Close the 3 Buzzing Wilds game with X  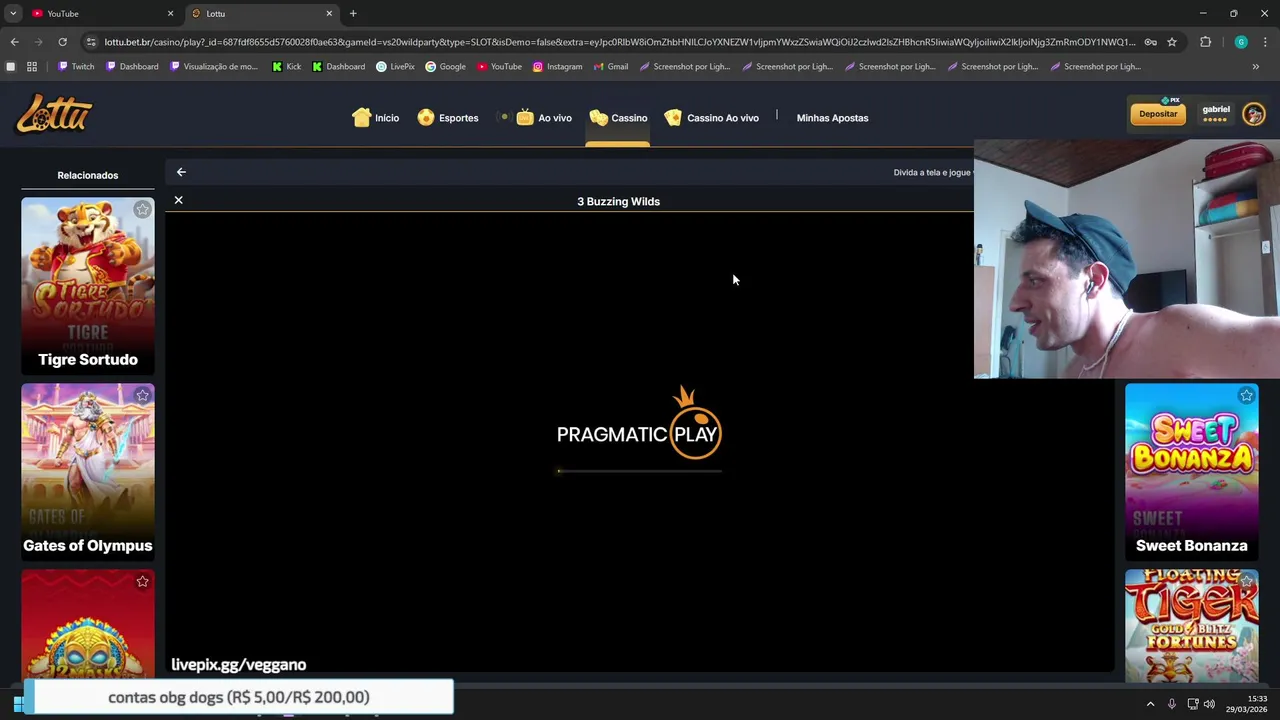(x=178, y=200)
